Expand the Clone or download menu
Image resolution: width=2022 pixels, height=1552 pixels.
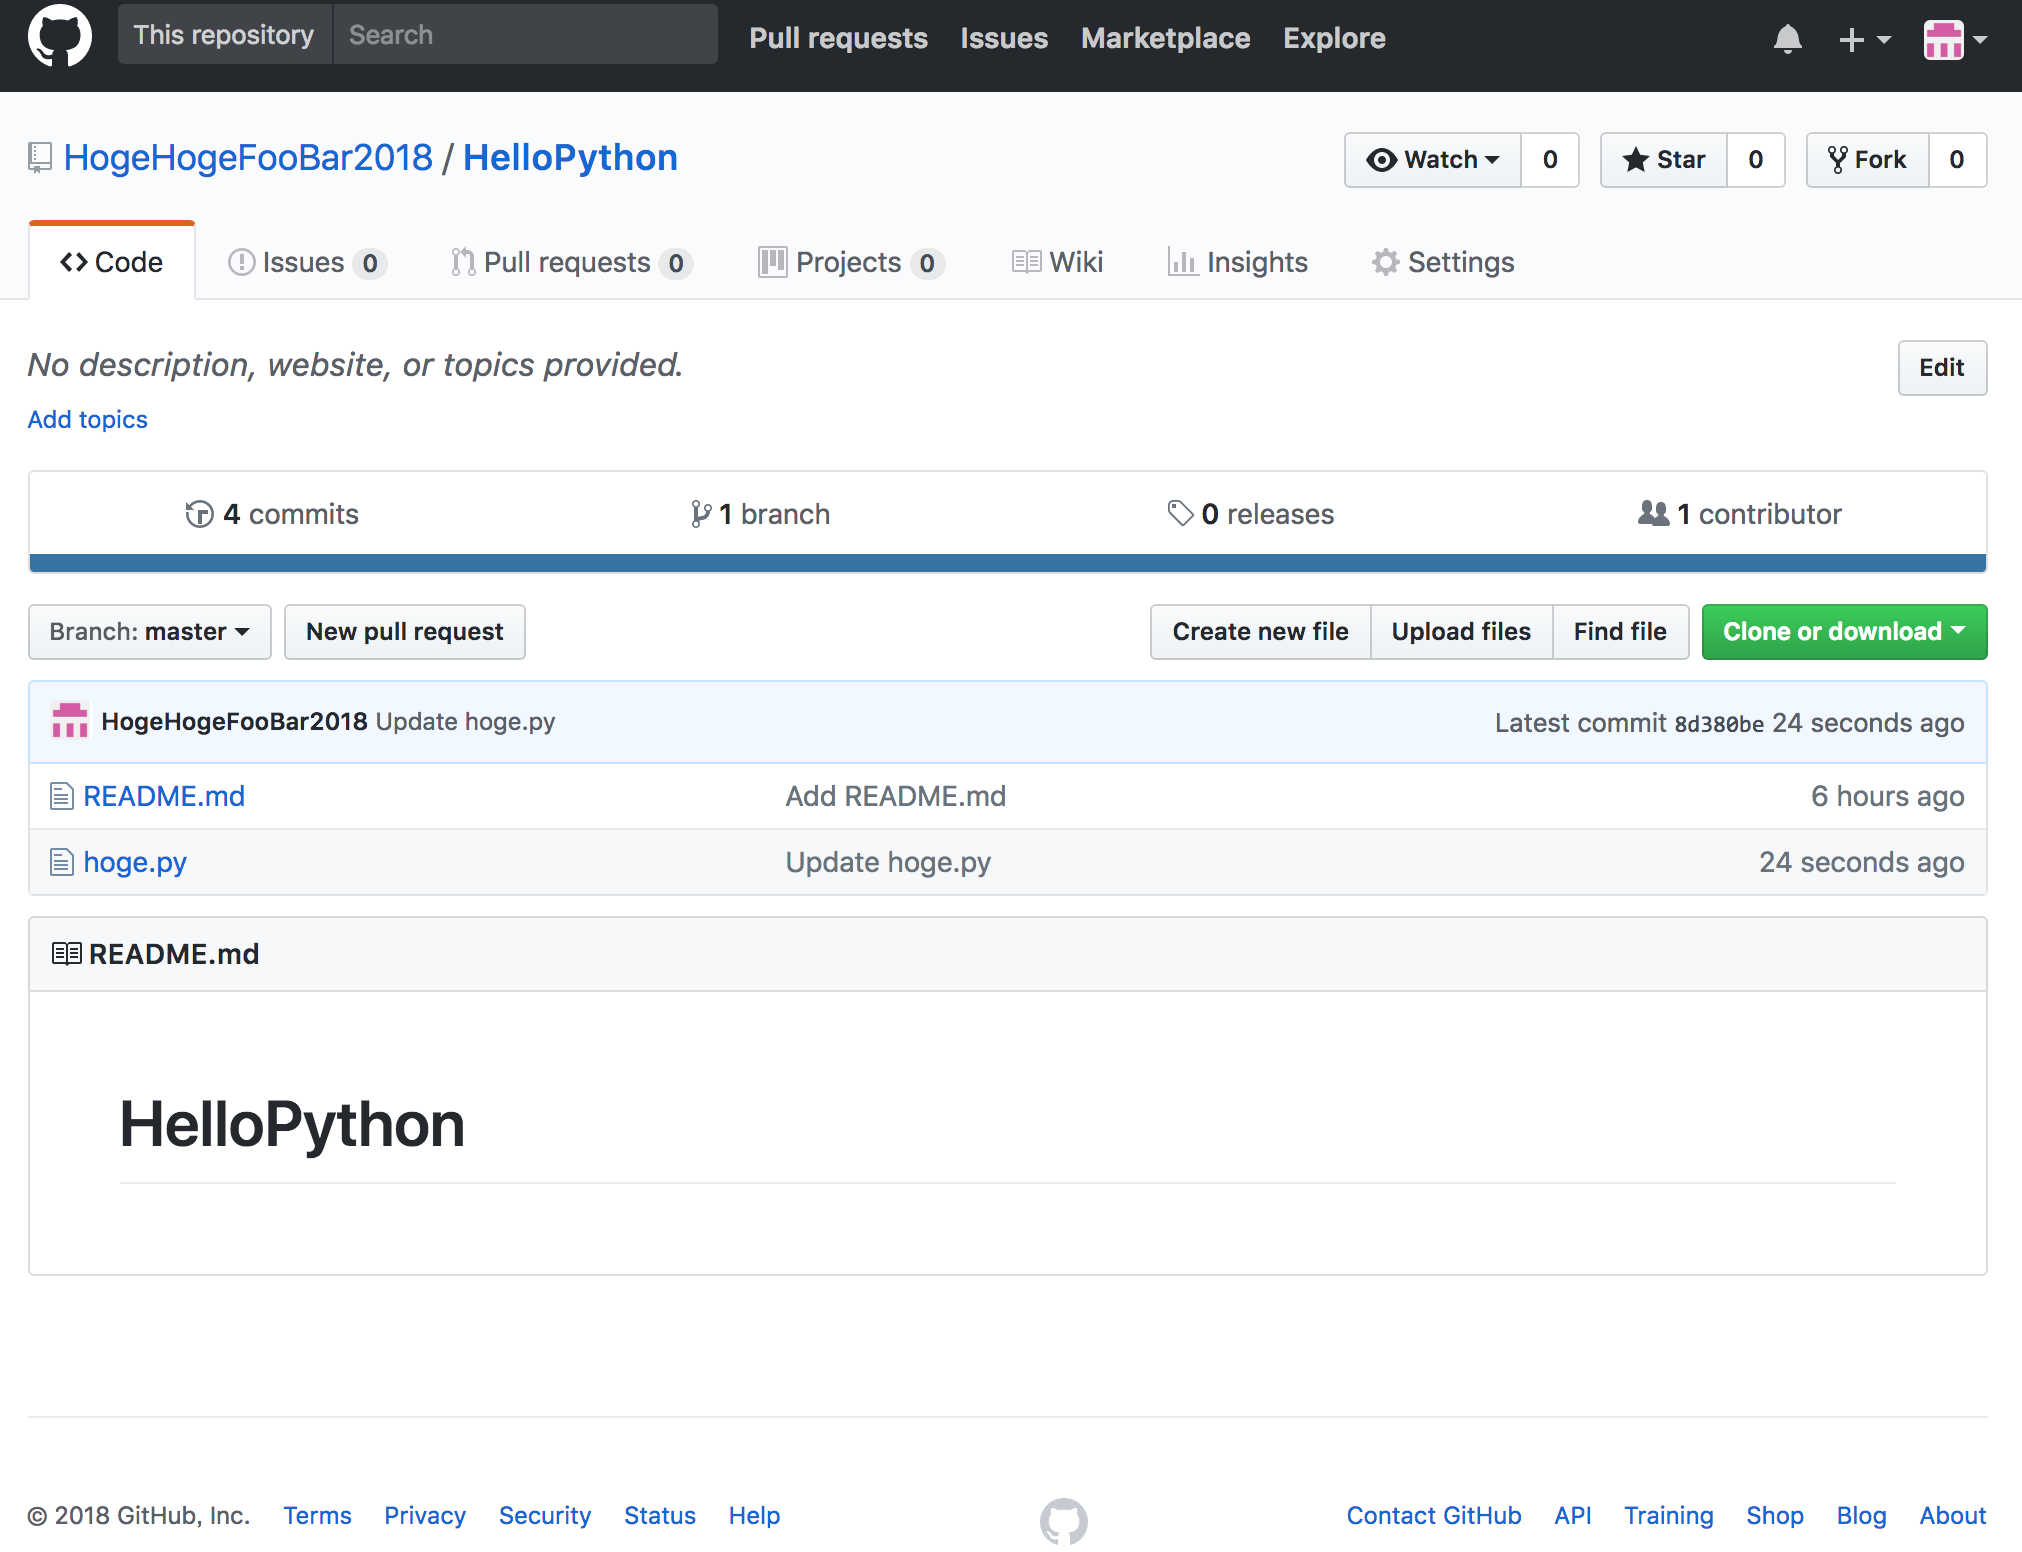[x=1844, y=632]
